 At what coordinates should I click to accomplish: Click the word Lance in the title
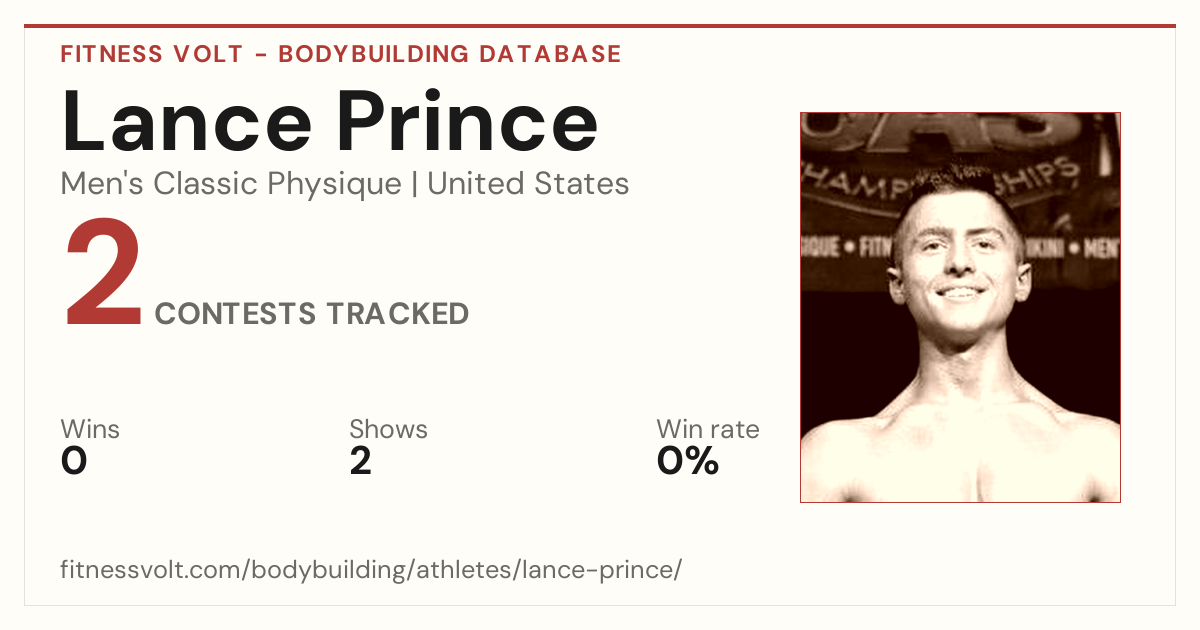coord(187,121)
